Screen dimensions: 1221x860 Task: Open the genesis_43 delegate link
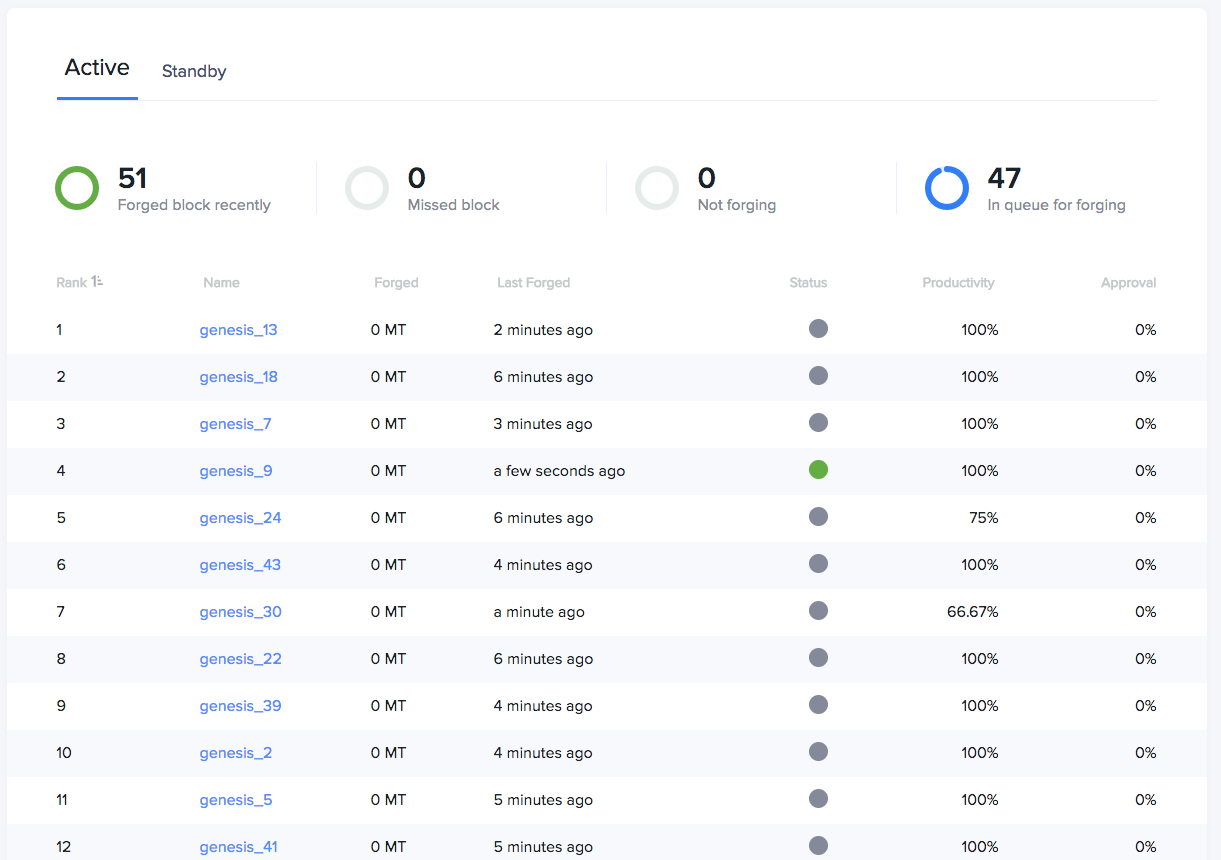click(240, 565)
